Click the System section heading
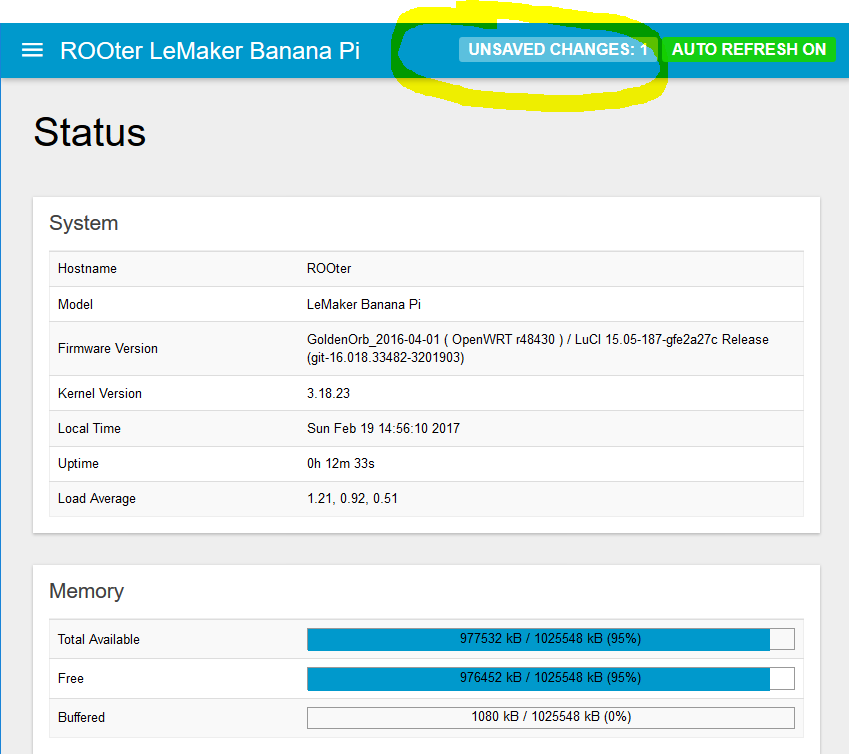The height and width of the screenshot is (754, 849). 83,223
